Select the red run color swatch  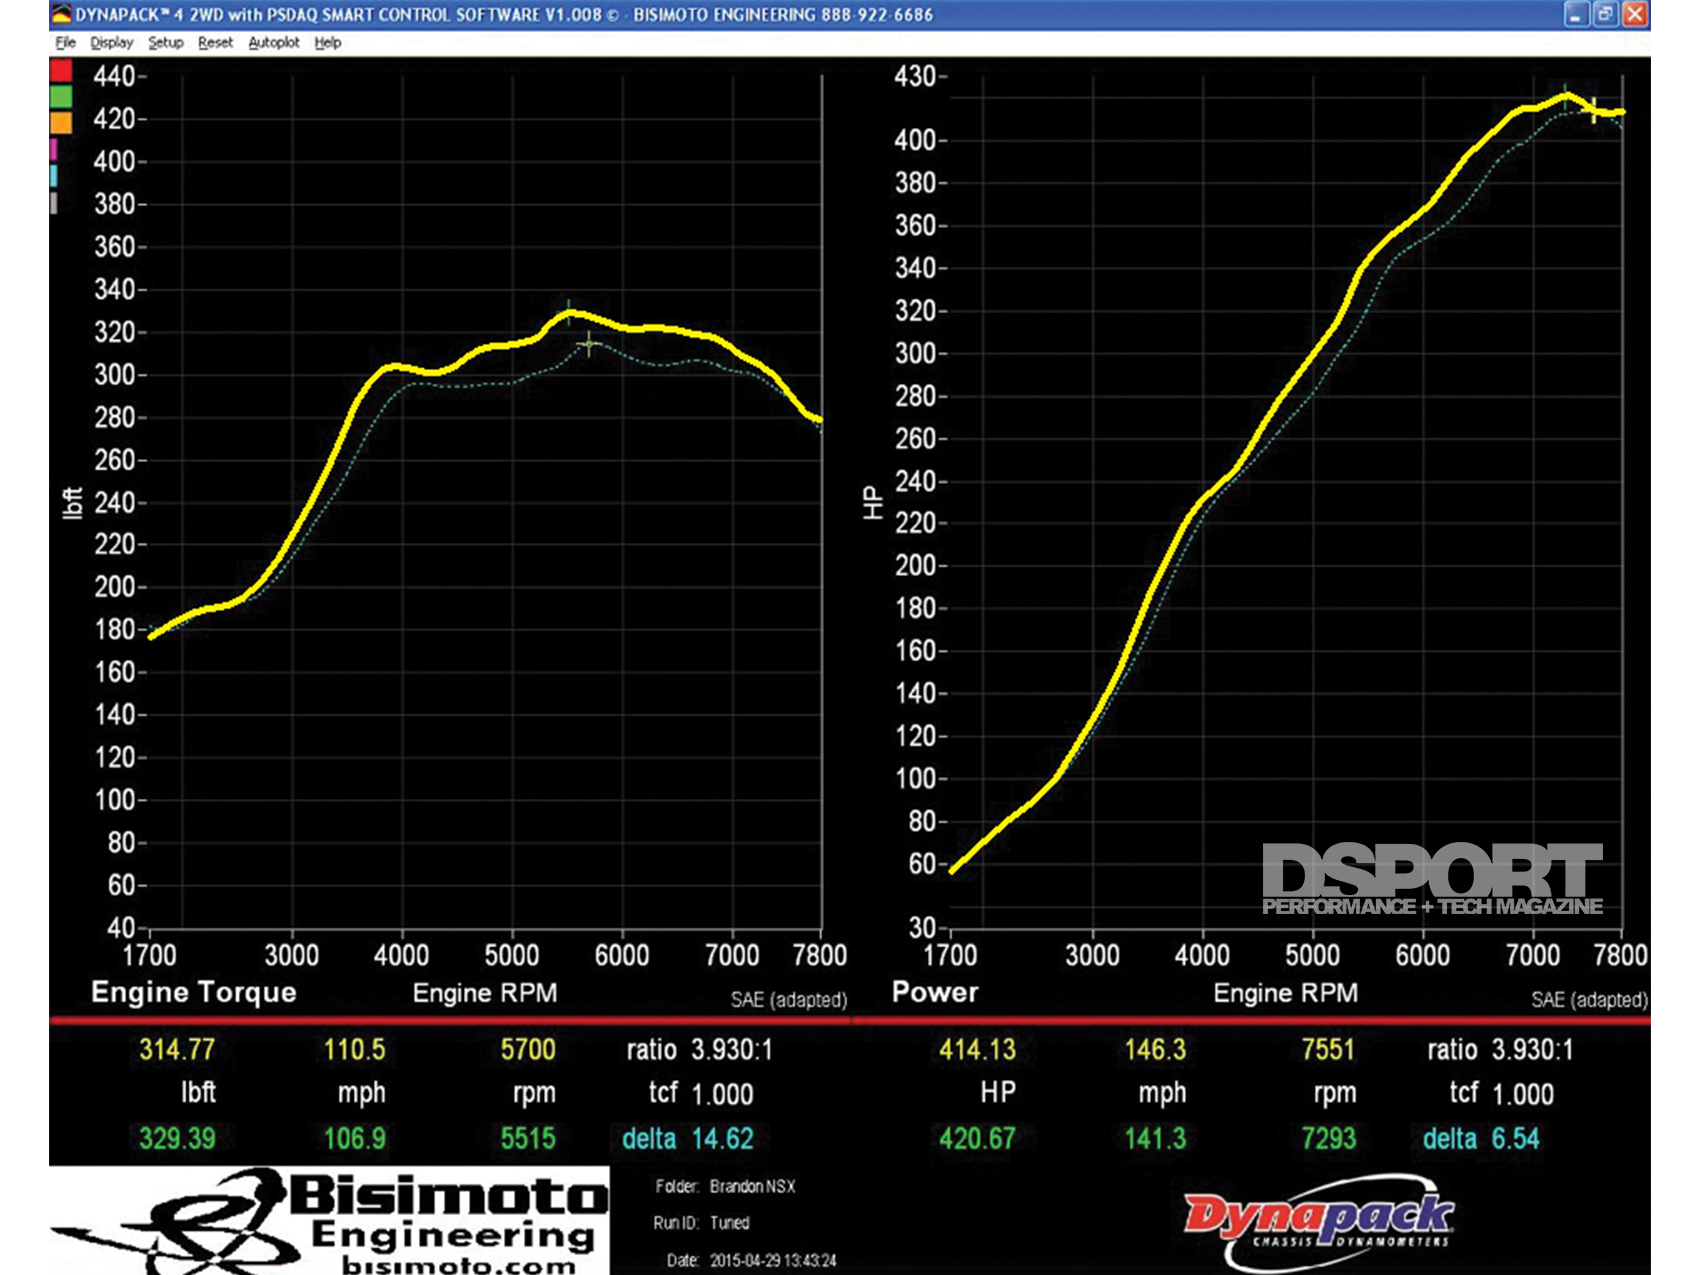(61, 71)
